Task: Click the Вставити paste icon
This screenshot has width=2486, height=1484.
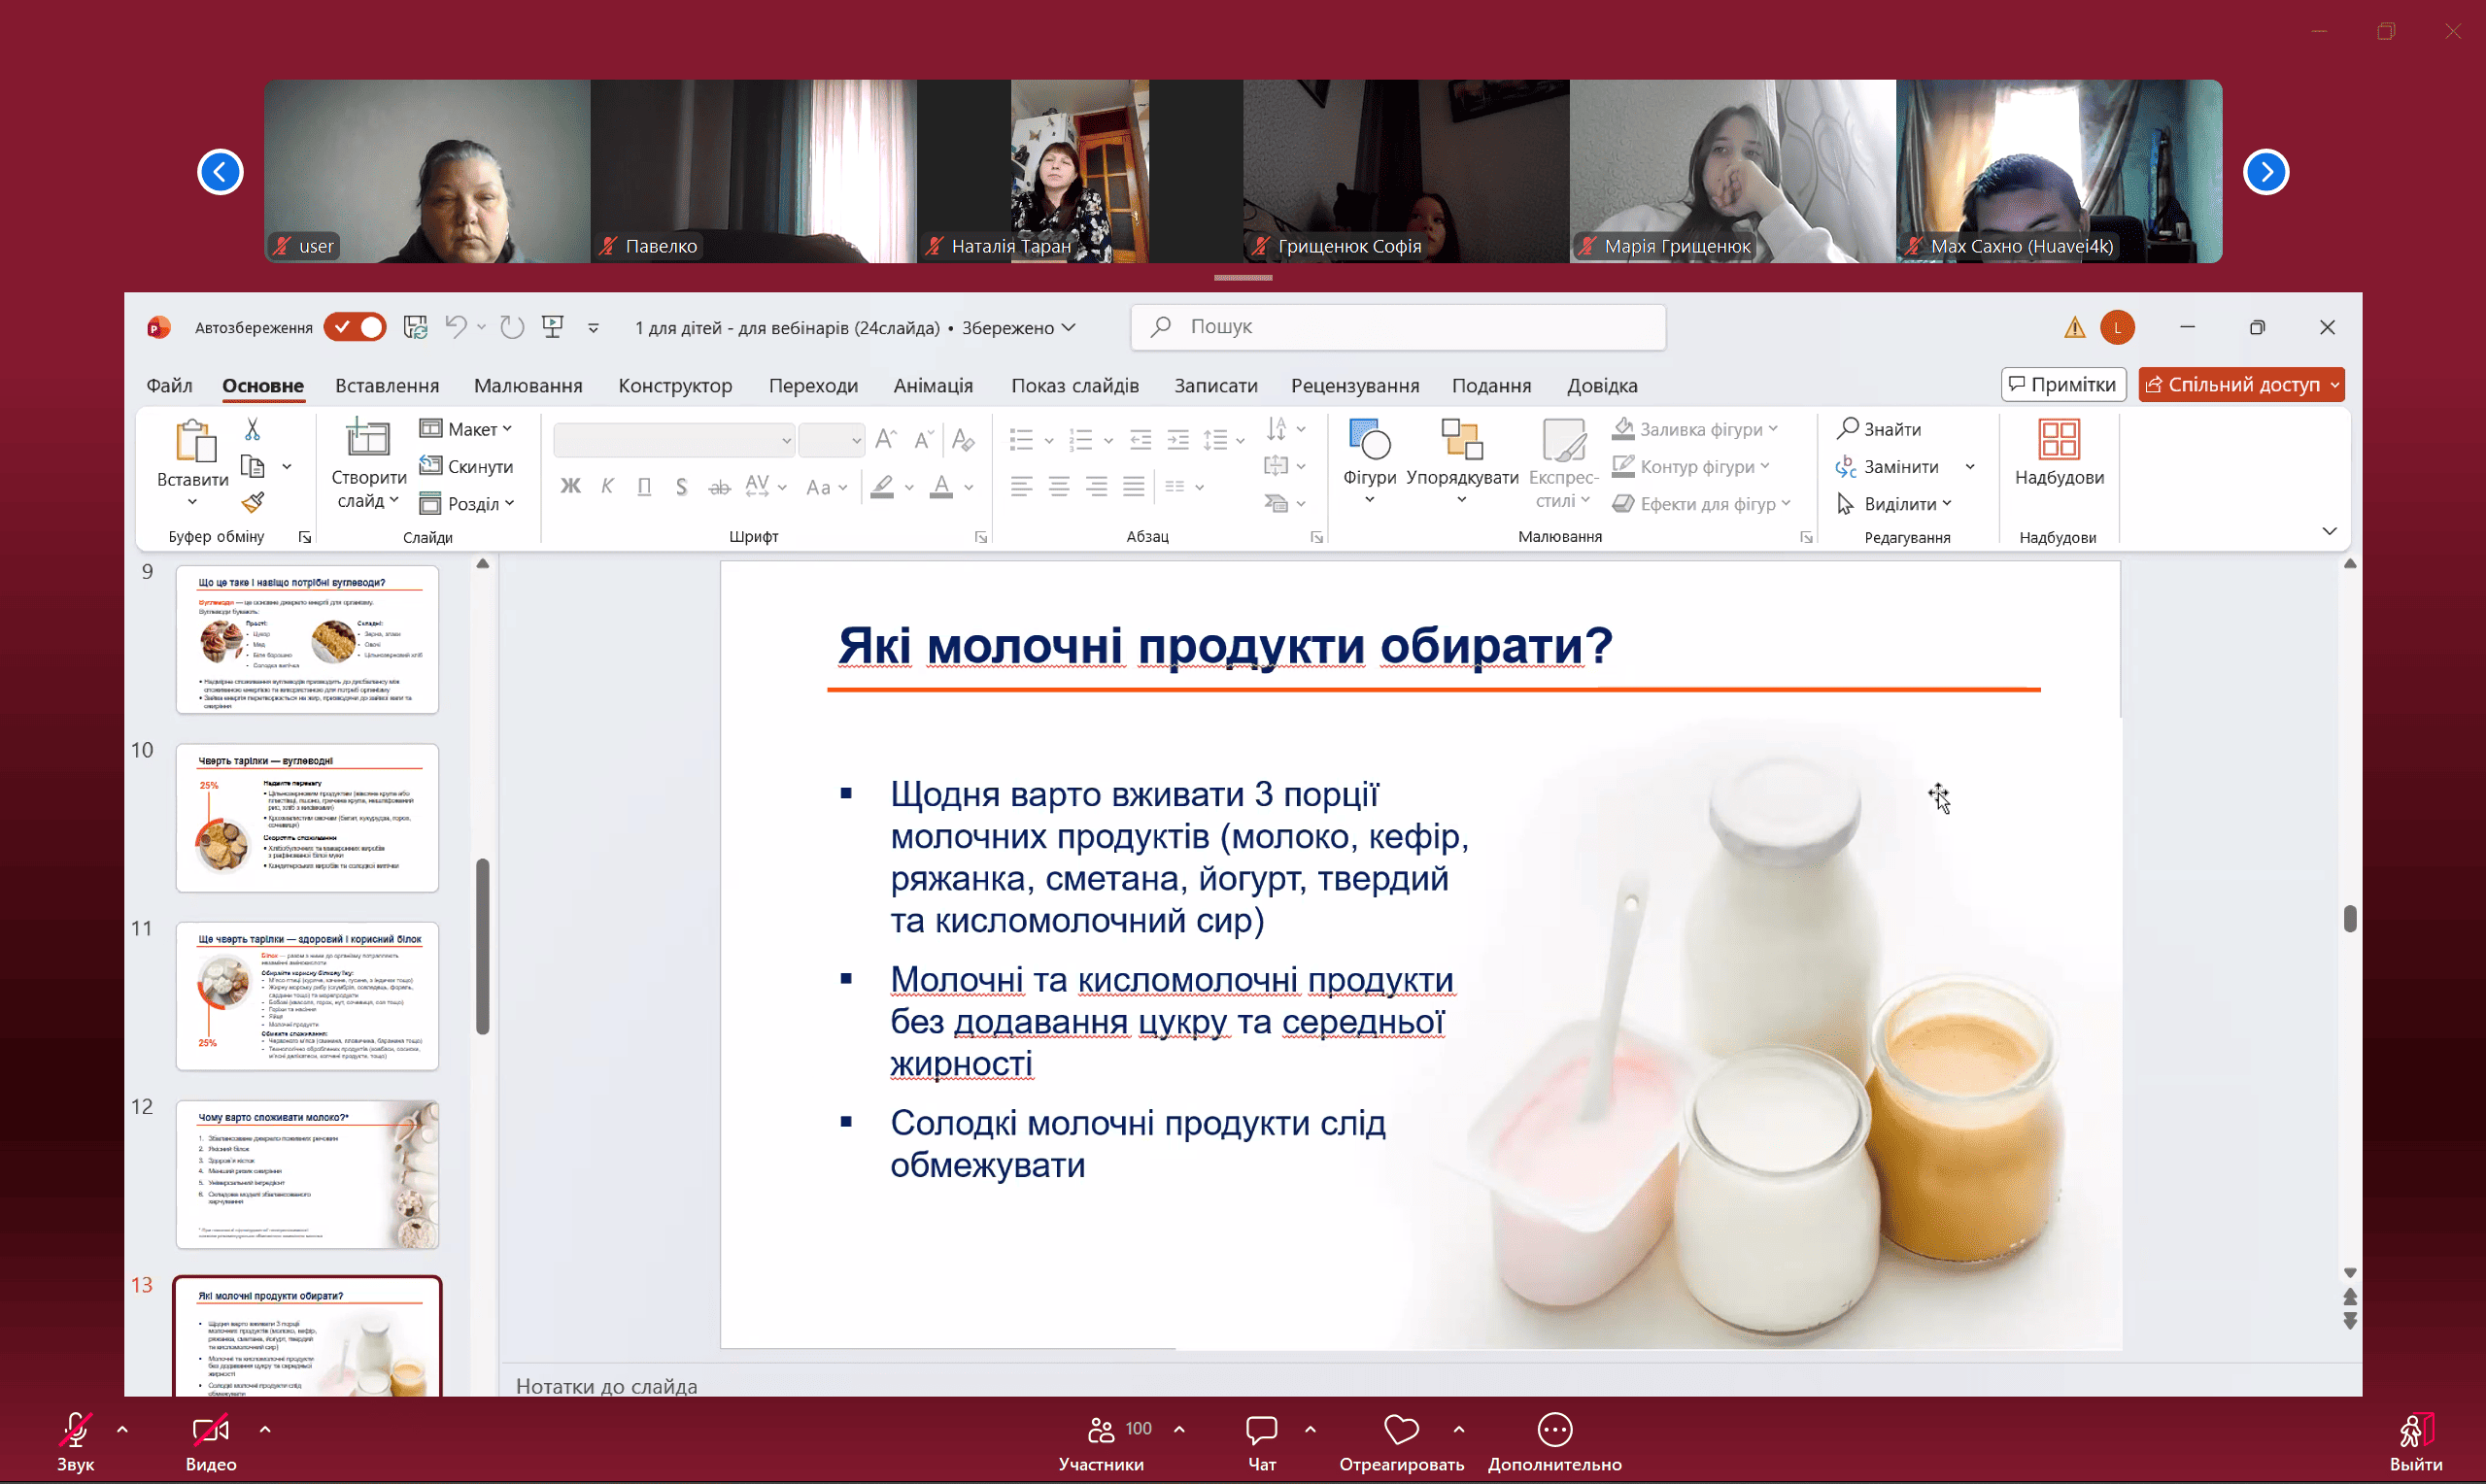Action: tap(195, 441)
